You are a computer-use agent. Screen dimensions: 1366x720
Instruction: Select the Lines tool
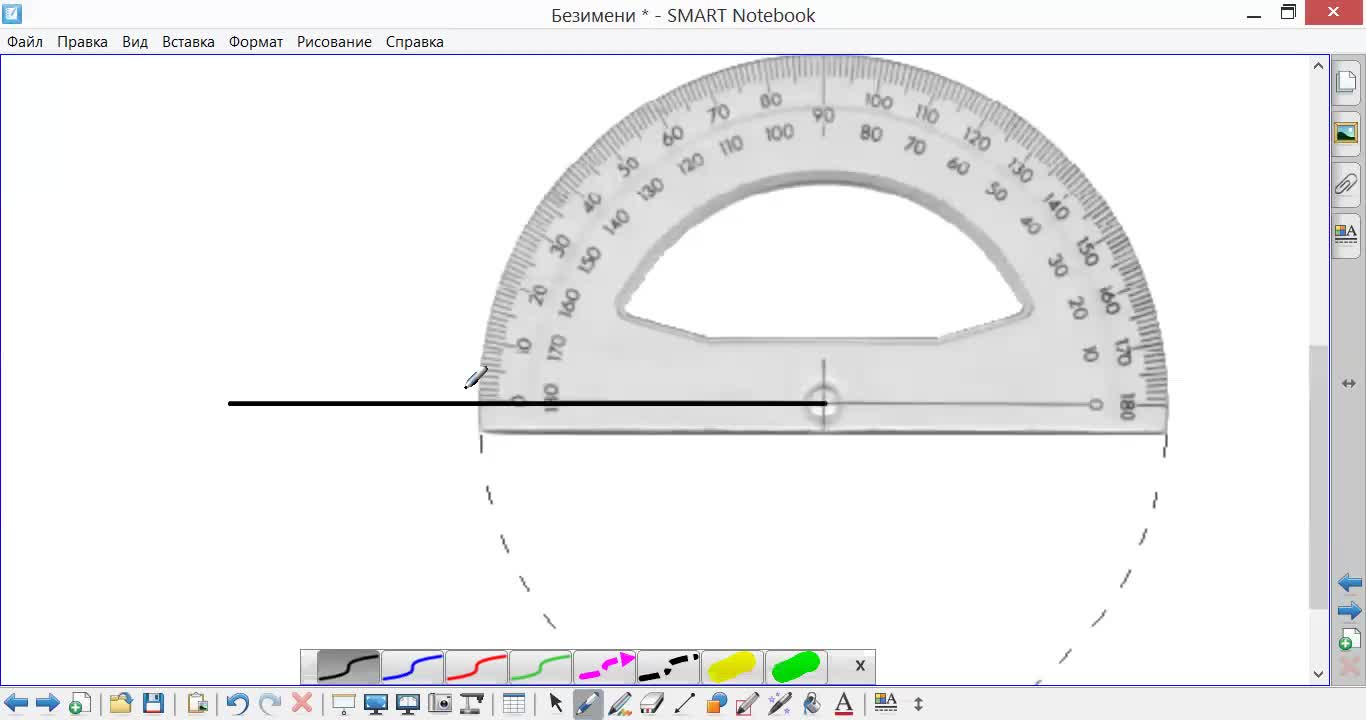(684, 703)
